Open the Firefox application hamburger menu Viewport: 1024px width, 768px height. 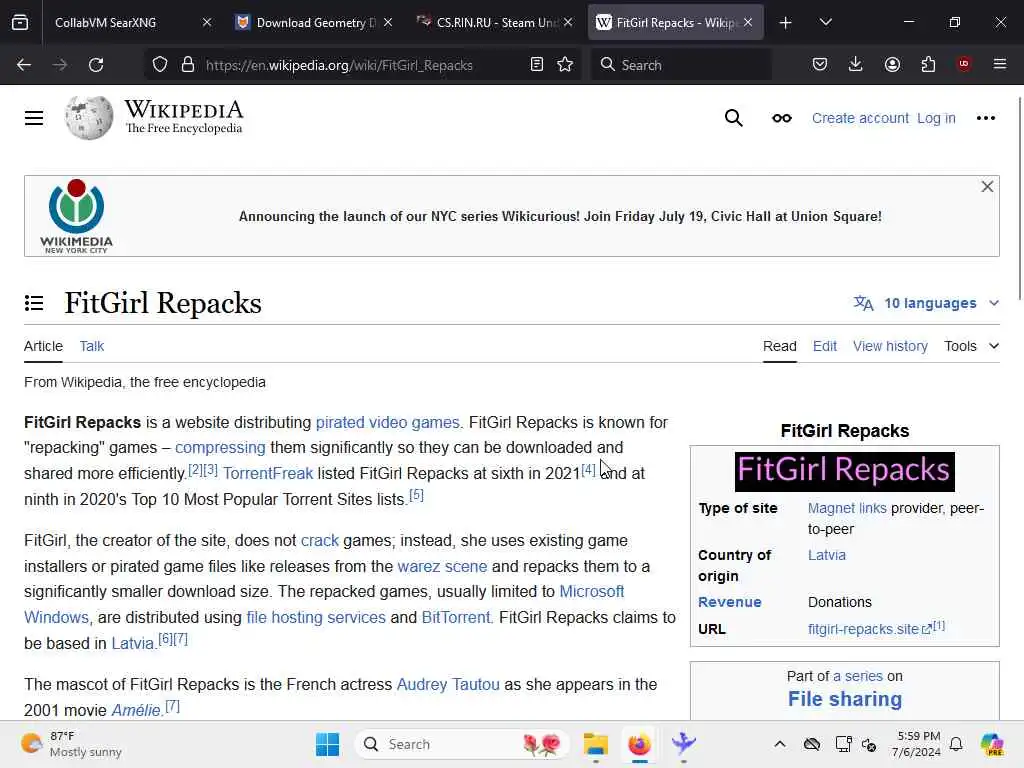point(1000,64)
